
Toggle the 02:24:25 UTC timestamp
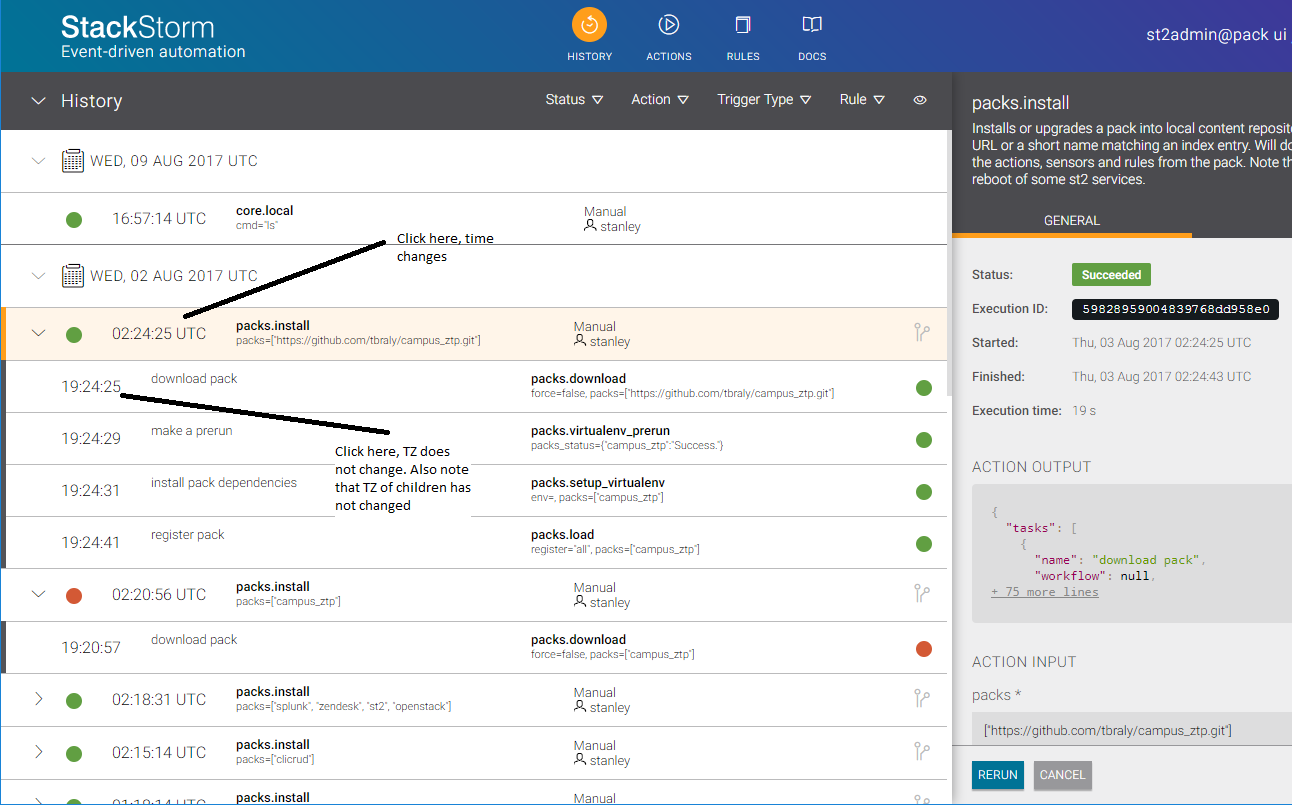pyautogui.click(x=159, y=334)
